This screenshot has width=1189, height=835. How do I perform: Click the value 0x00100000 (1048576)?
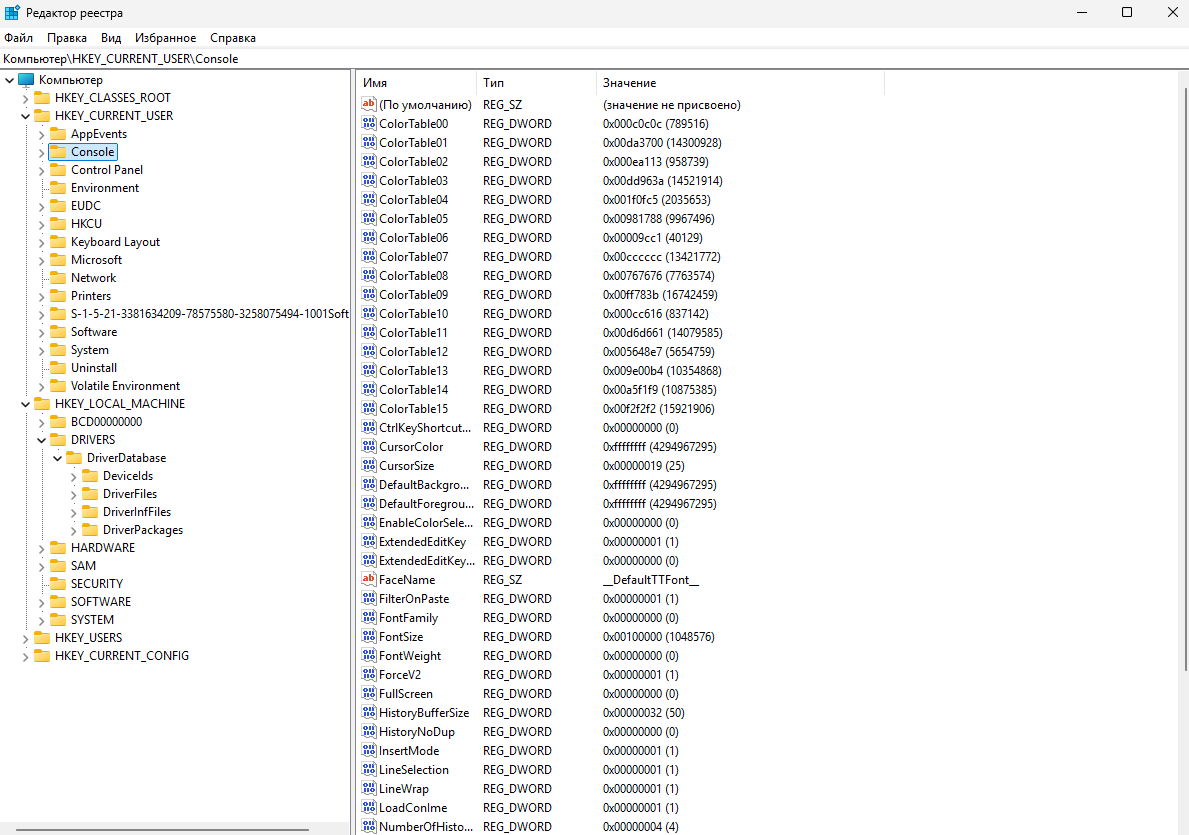658,636
